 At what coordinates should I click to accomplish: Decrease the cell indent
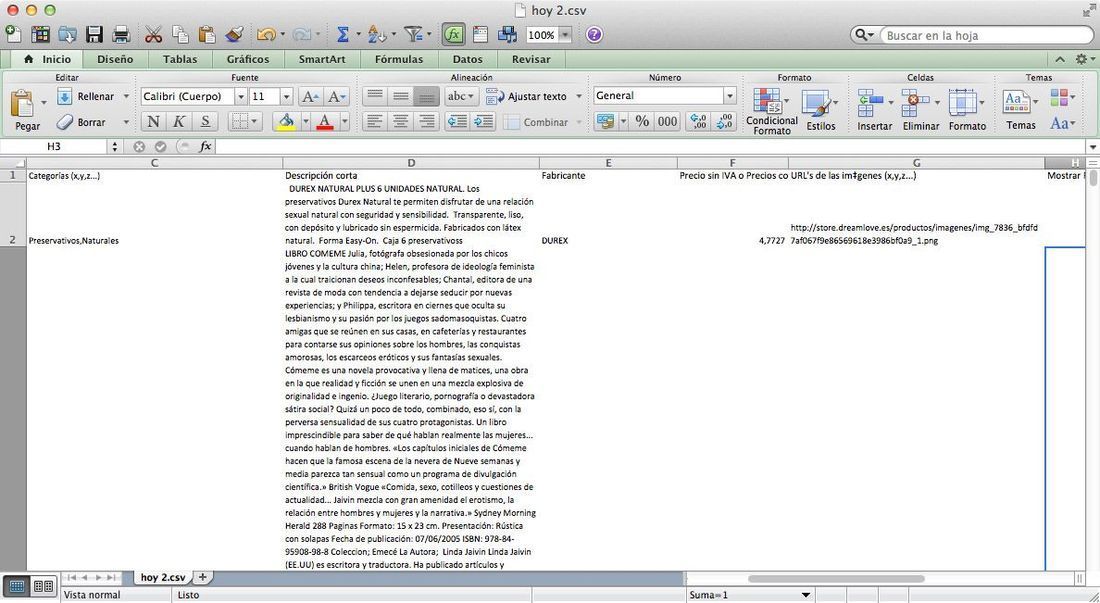[457, 122]
